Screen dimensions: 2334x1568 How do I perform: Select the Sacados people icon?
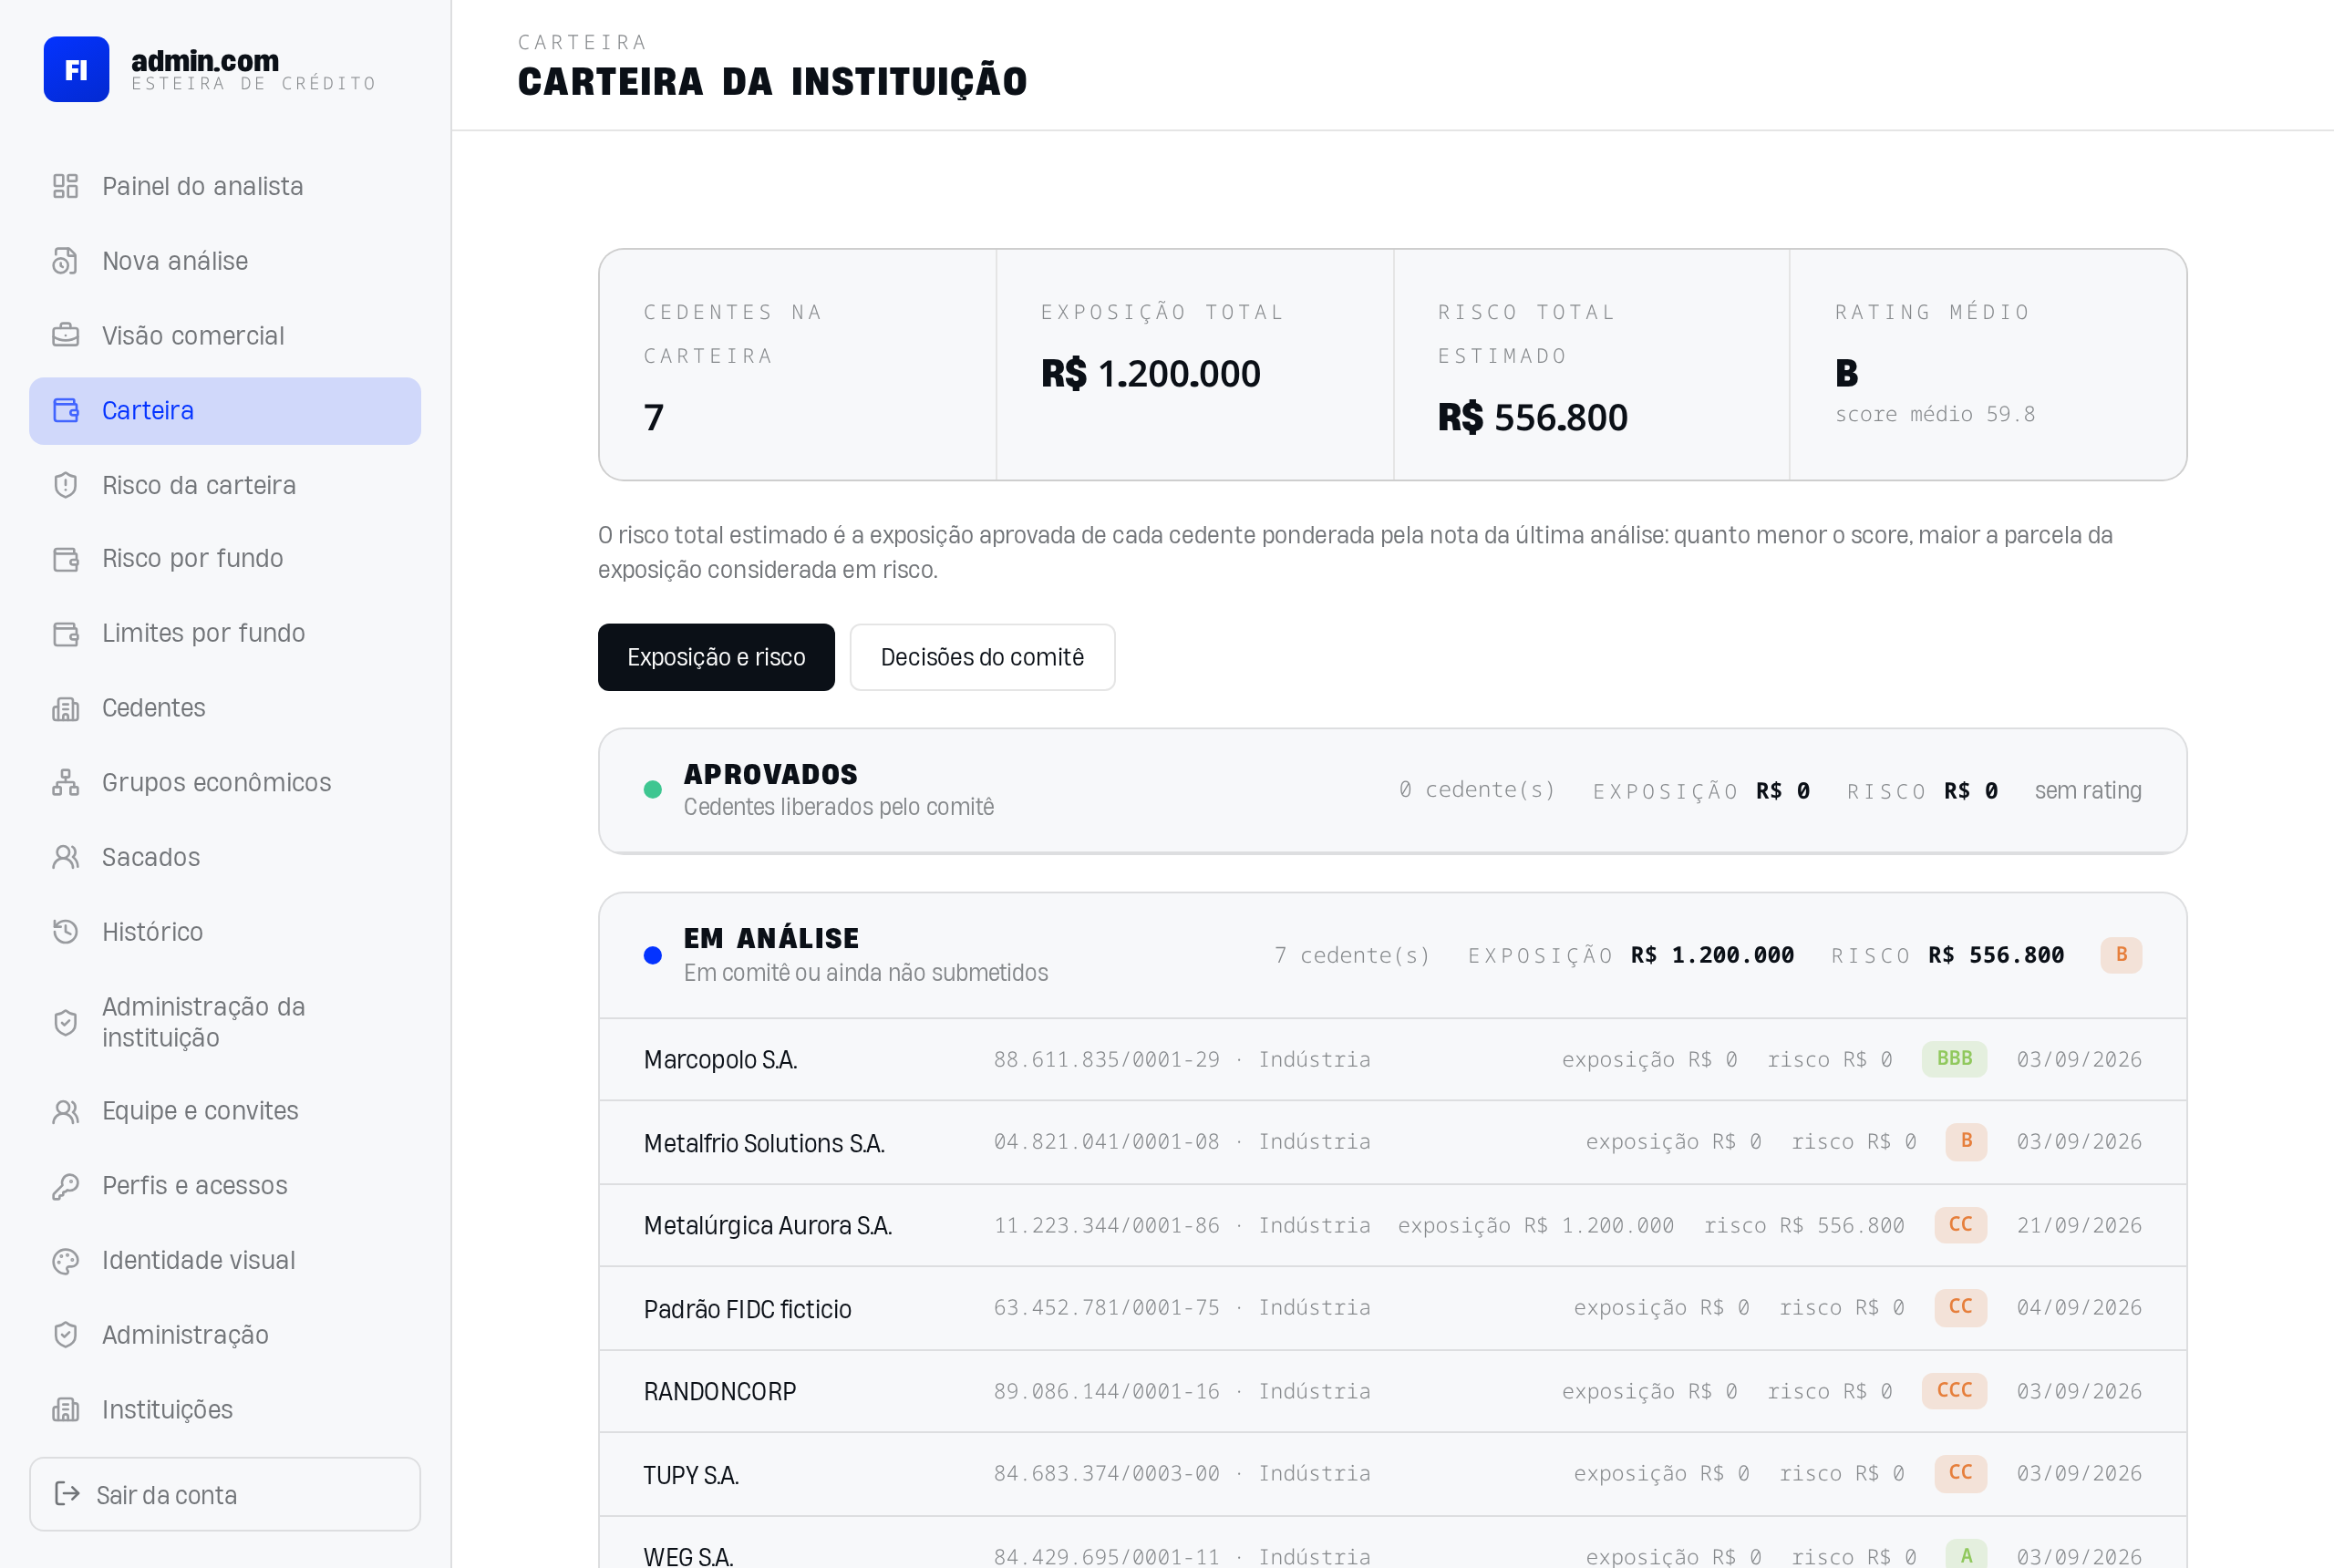point(66,857)
